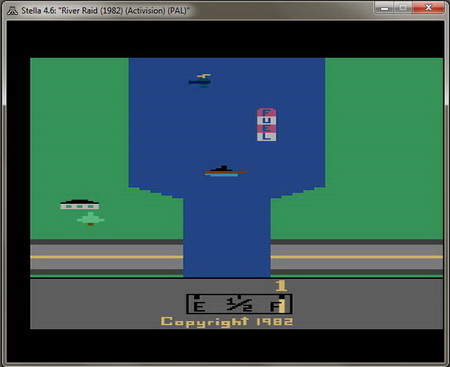
Task: Click the enemy ship on the river
Action: point(226,171)
